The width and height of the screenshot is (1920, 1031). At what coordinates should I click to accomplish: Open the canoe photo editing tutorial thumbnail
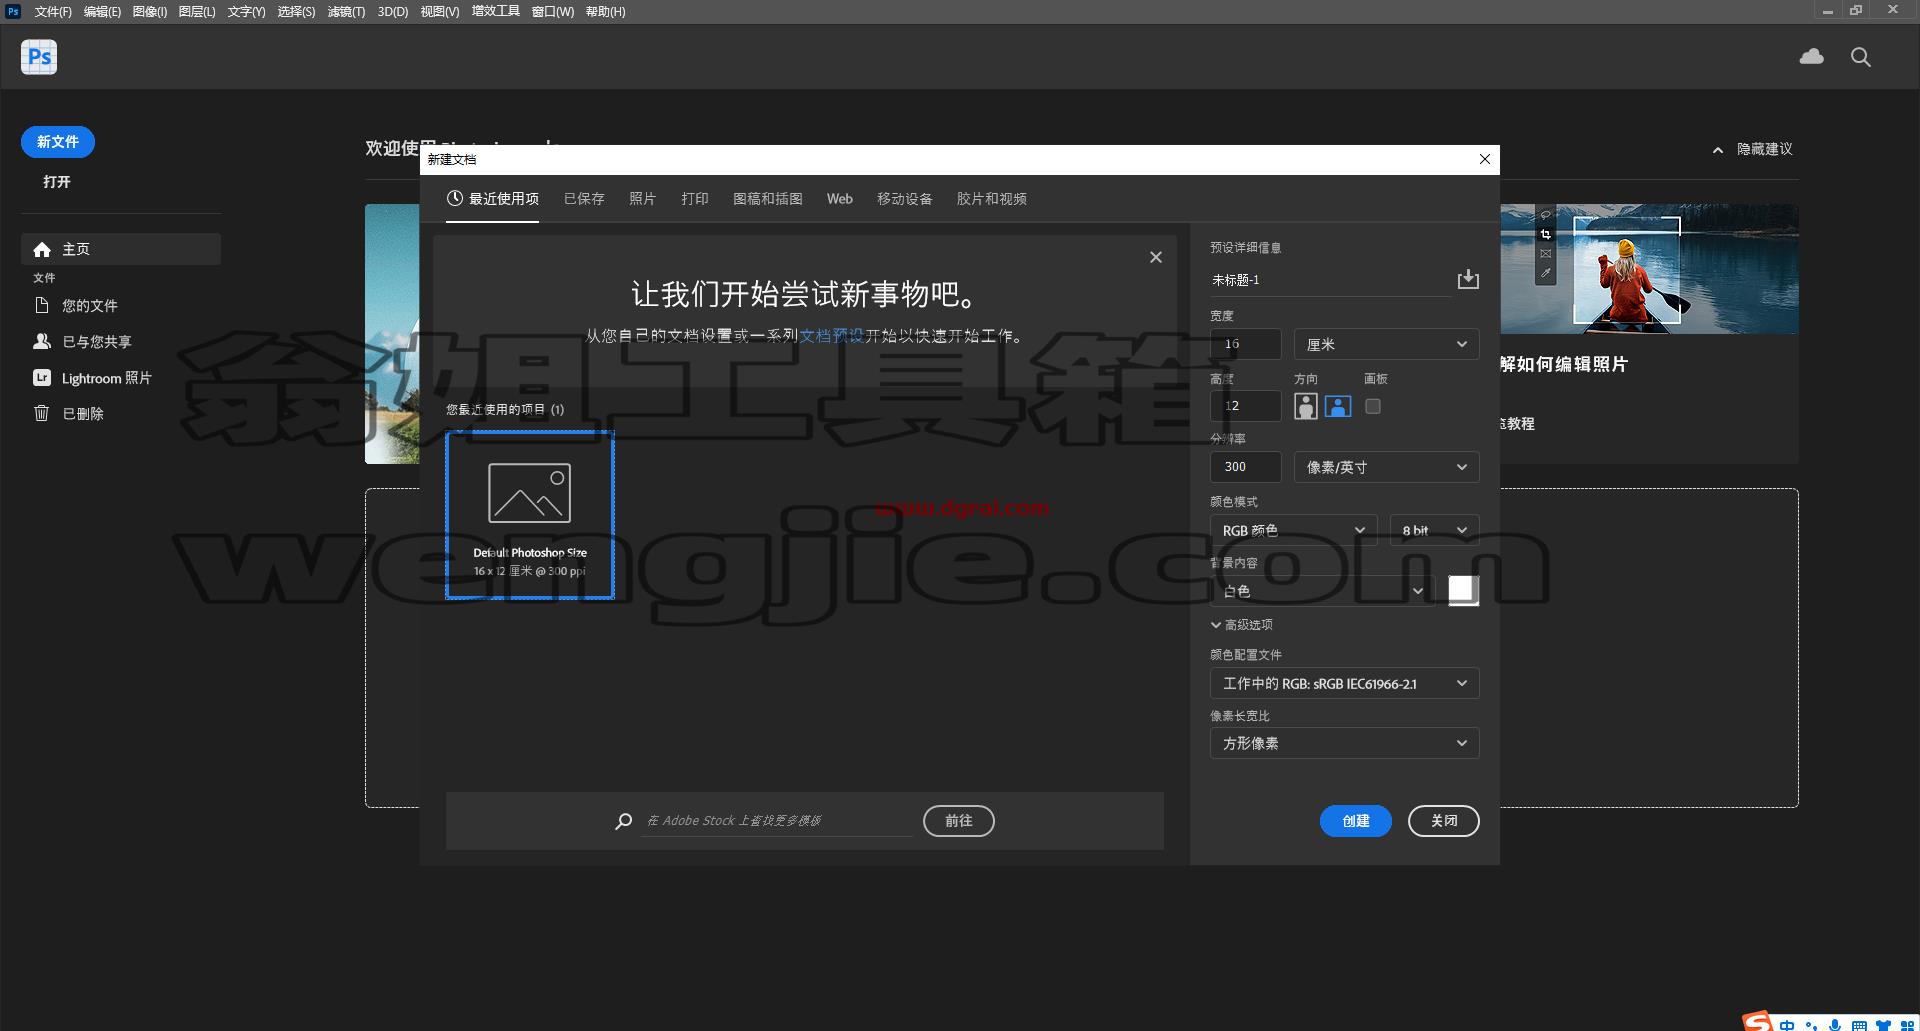tap(1649, 269)
